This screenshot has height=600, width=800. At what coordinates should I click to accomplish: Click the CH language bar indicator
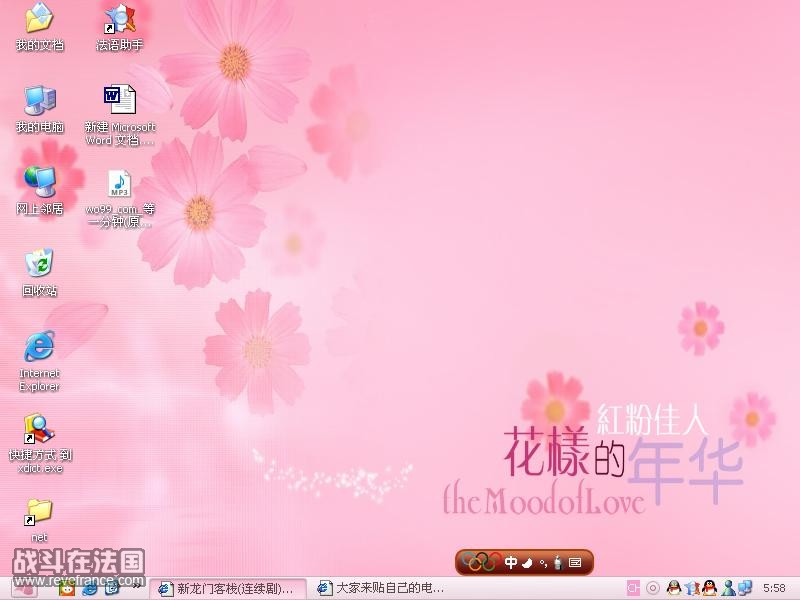pos(633,588)
